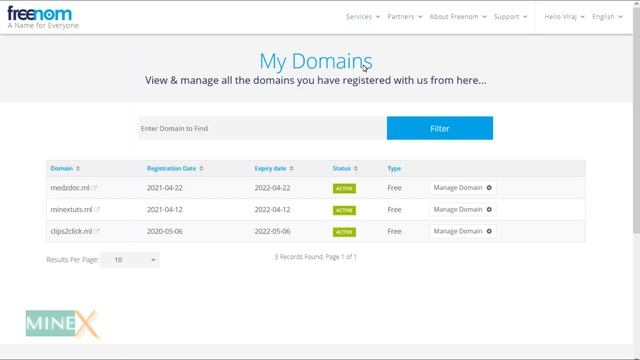Click gear icon in minextuts.ml Manage Domain
This screenshot has height=360, width=640.
[489, 209]
